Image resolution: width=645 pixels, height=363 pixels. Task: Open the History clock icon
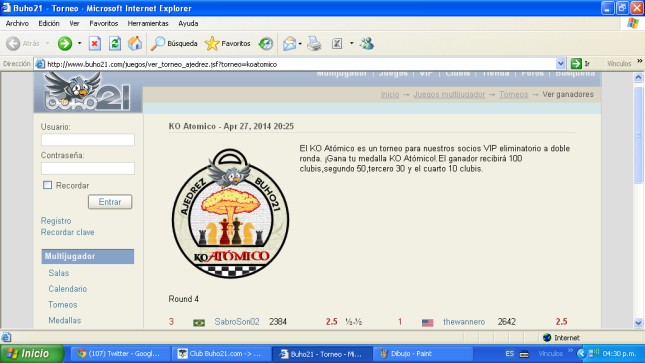(266, 43)
